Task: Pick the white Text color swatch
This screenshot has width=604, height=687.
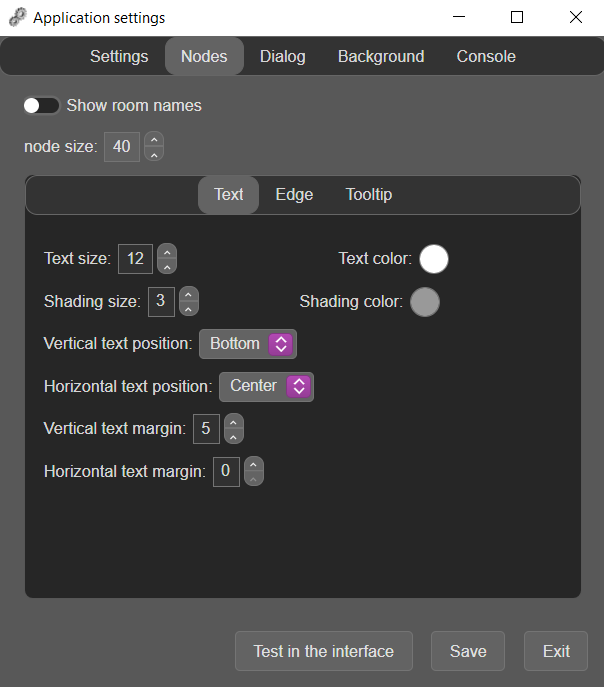Action: 434,259
